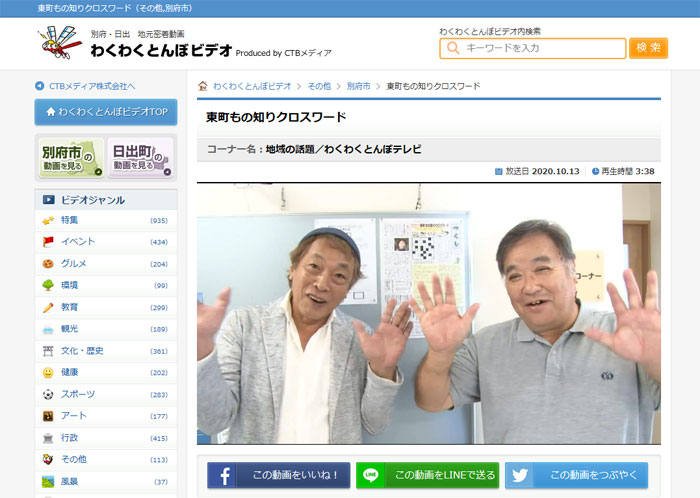Click cookie icon for グルメ genre
700x498 pixels.
coord(48,264)
